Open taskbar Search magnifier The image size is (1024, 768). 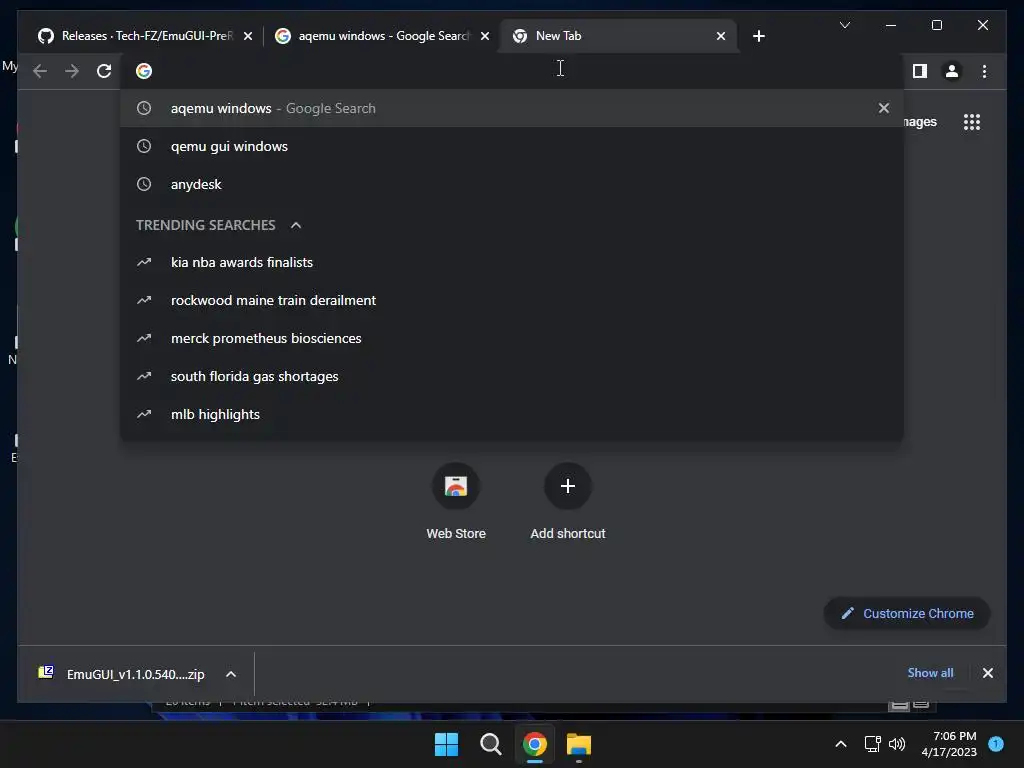[490, 744]
